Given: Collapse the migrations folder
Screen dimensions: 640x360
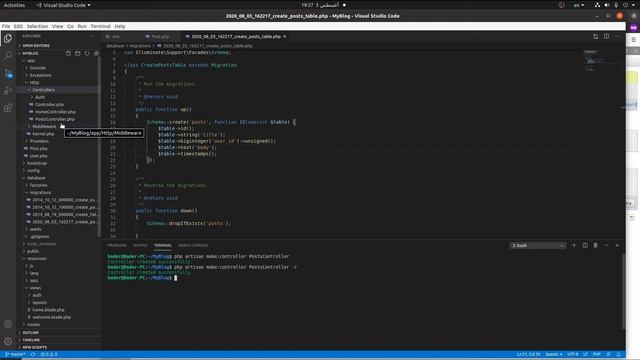Looking at the screenshot, I should 40,193.
